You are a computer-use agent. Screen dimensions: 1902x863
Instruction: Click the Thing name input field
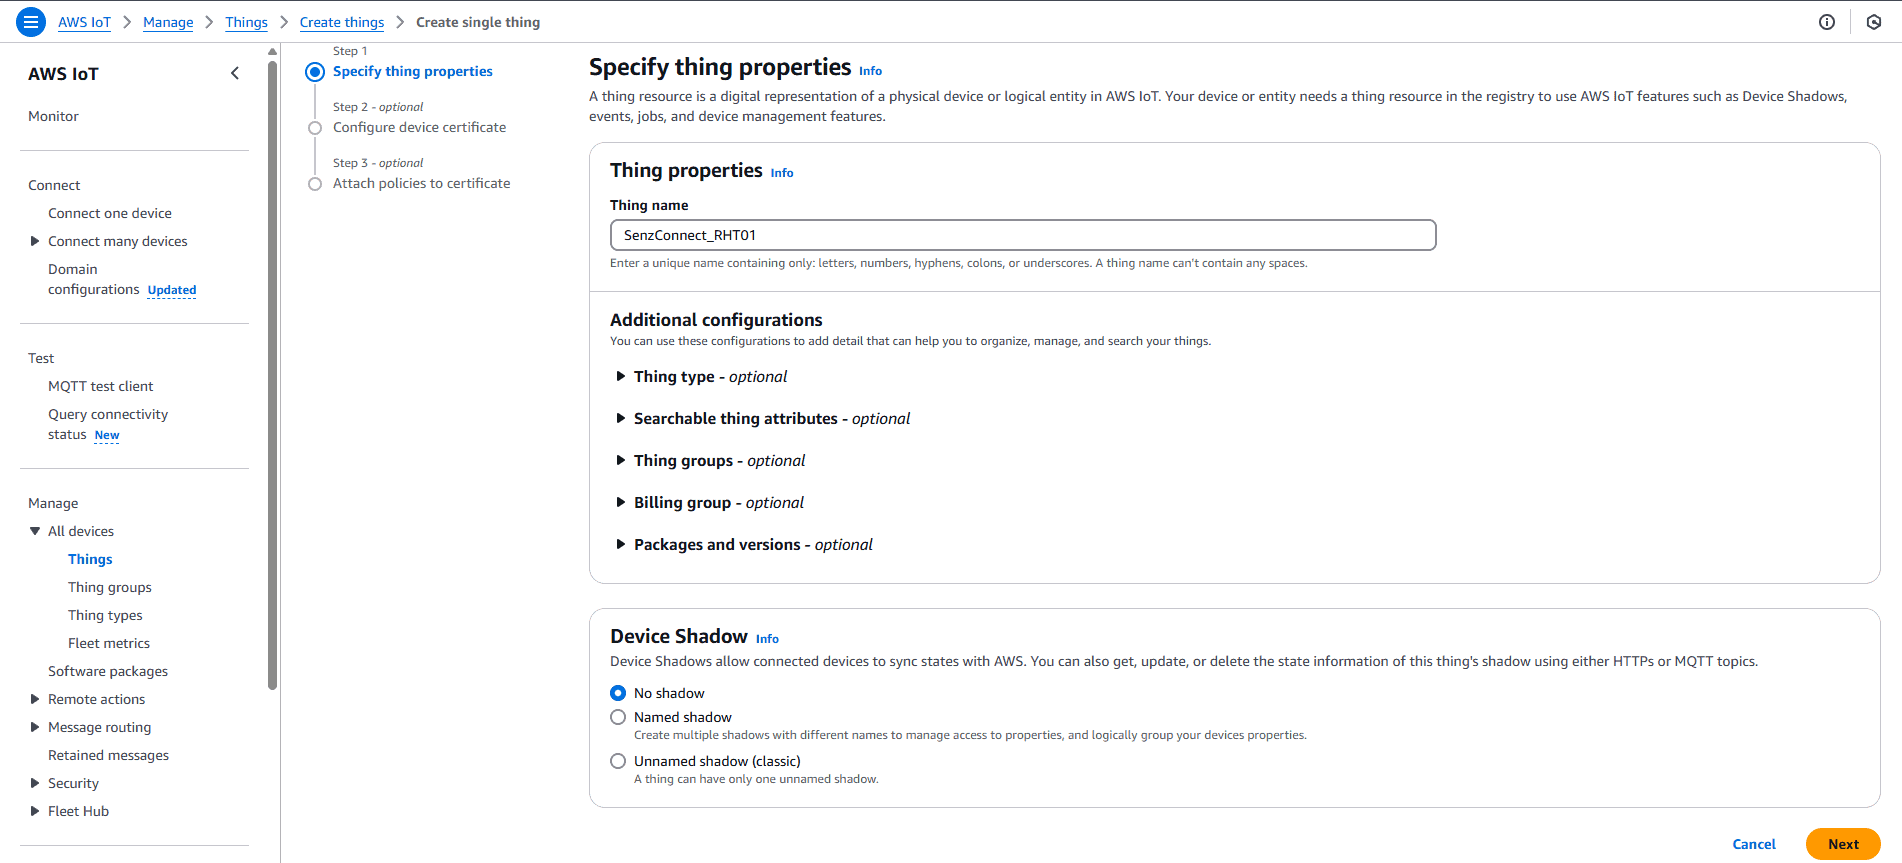pos(1022,235)
